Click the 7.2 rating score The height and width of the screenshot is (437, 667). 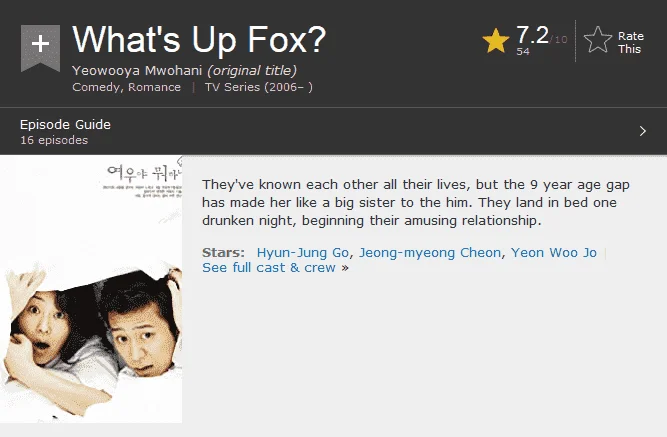532,35
